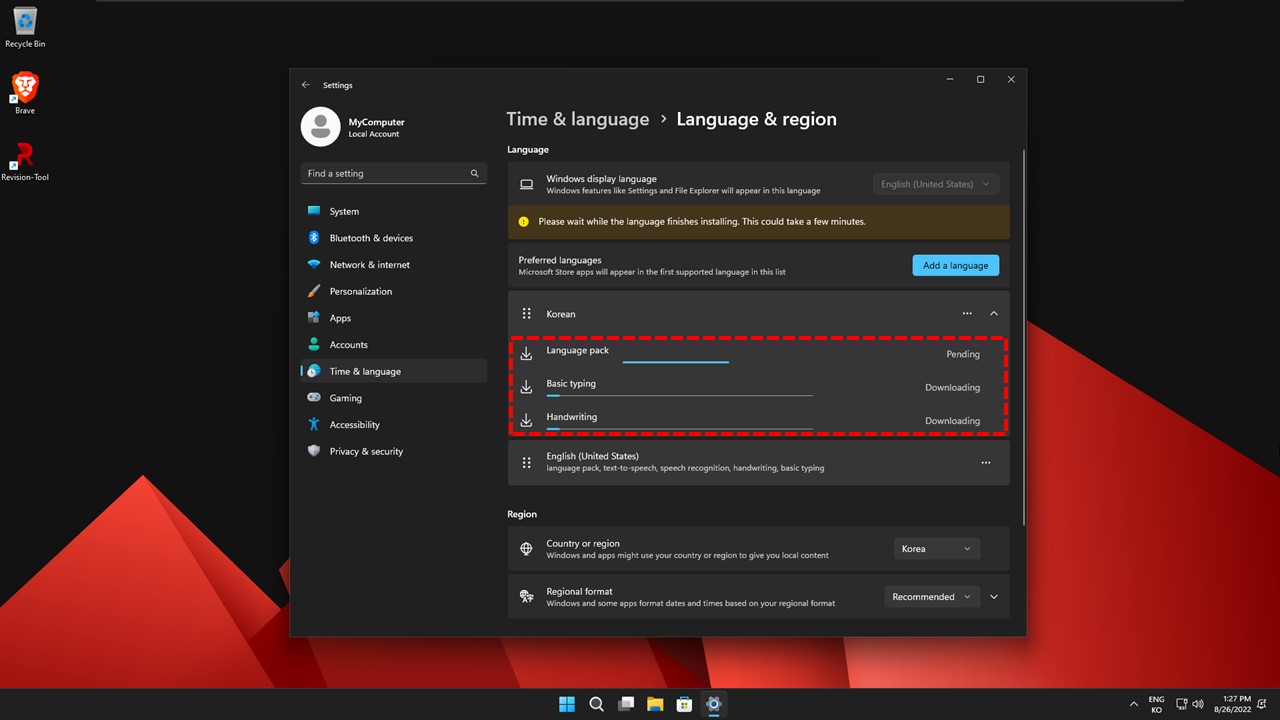
Task: Click the Downloading status for Basic typing
Action: (952, 387)
